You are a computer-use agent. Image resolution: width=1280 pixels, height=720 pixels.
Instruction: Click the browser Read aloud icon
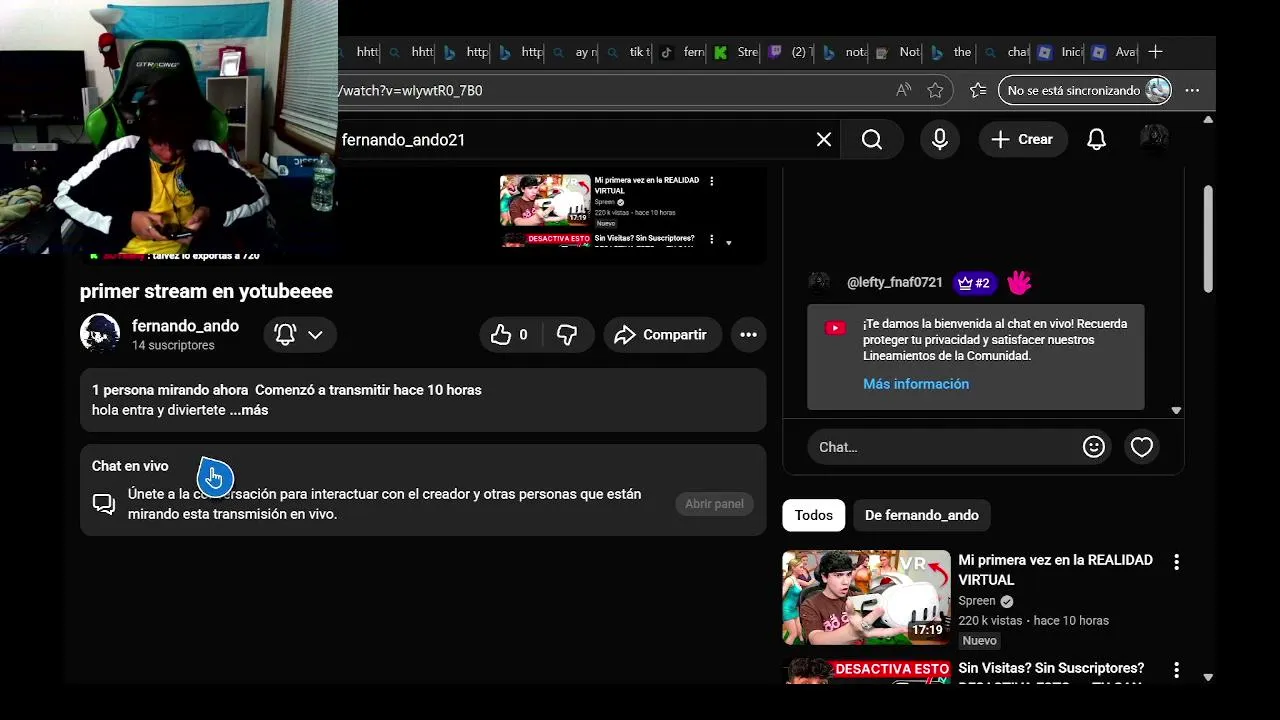tap(904, 90)
